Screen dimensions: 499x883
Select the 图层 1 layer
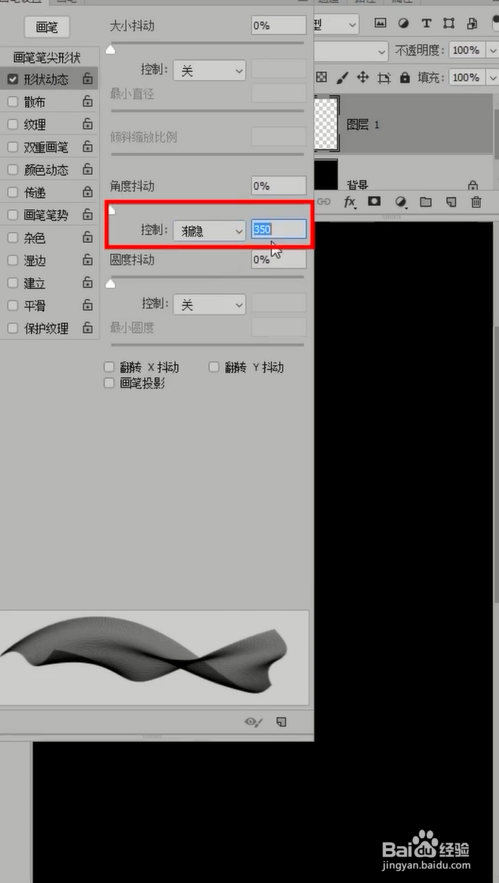pyautogui.click(x=404, y=124)
